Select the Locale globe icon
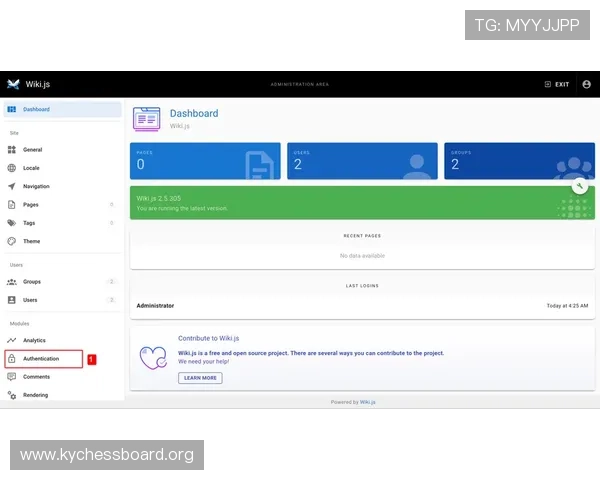This screenshot has width=600, height=480. (12, 168)
